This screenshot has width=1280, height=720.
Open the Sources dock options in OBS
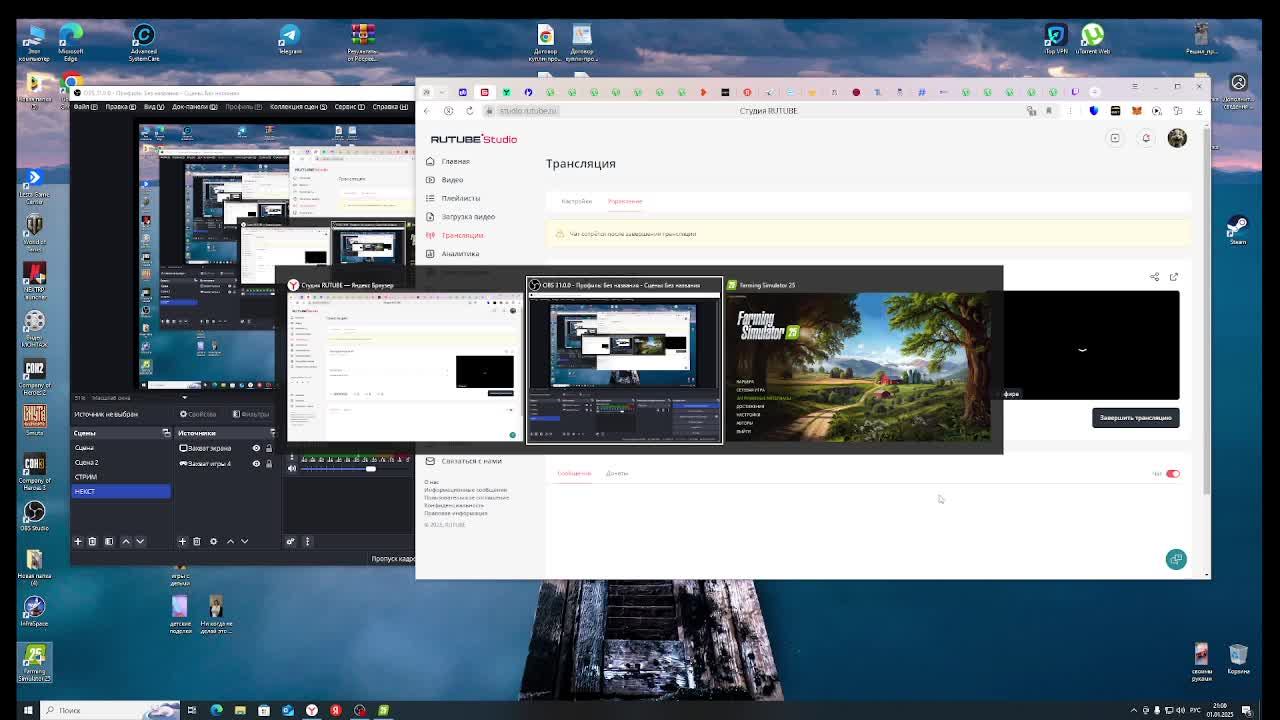pos(271,433)
